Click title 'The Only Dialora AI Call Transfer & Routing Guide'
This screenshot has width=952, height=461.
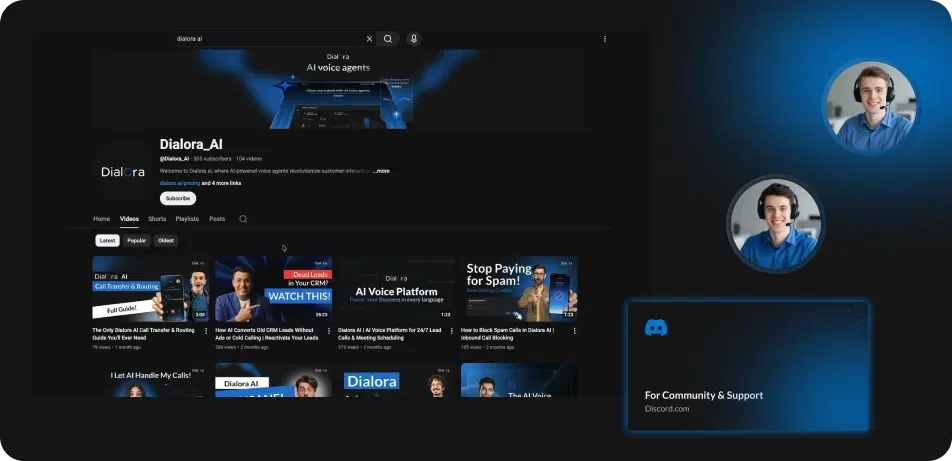click(143, 334)
